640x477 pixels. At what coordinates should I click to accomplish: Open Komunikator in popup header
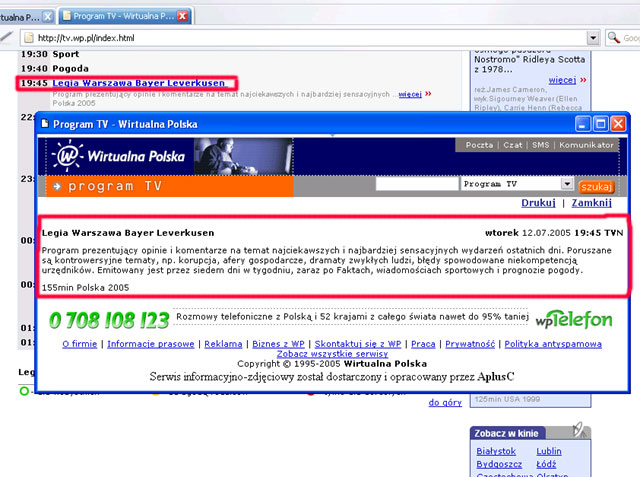coord(586,145)
